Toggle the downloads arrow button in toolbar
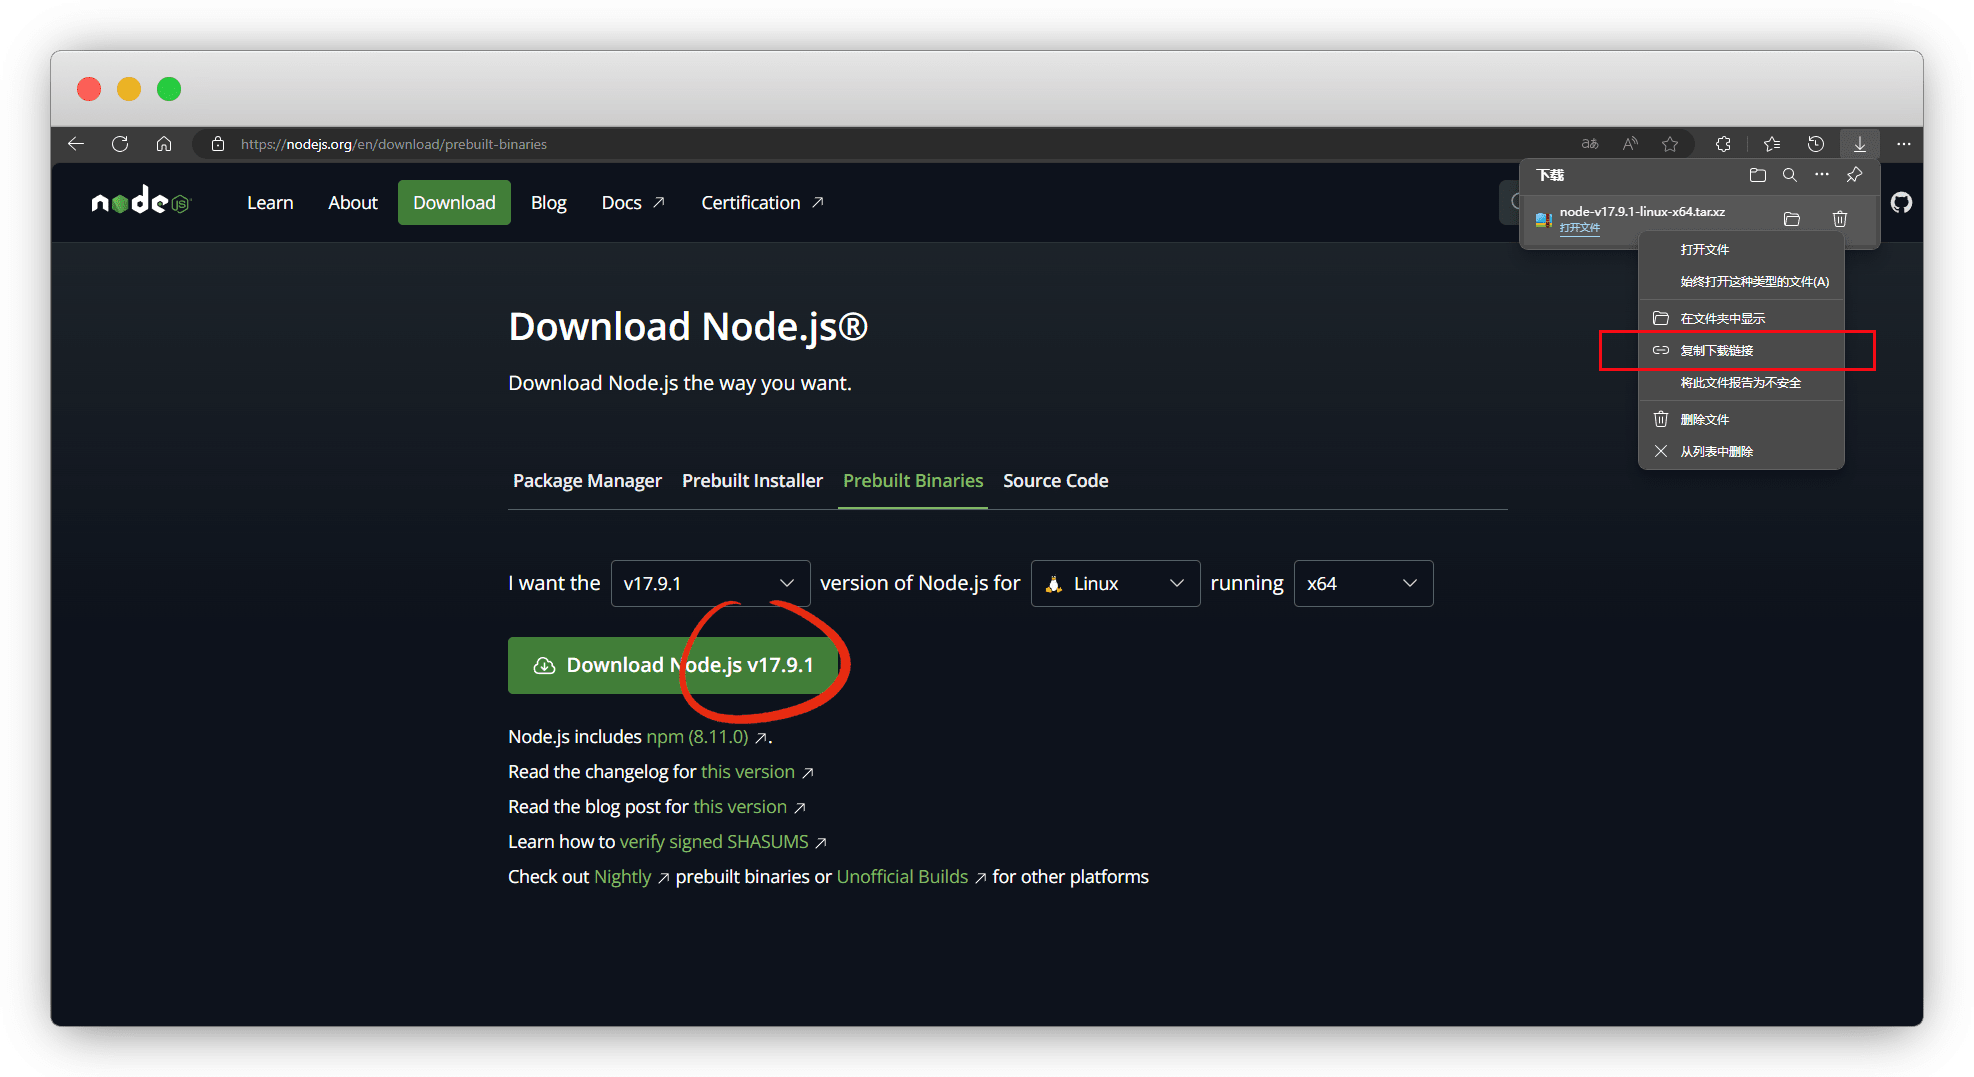The width and height of the screenshot is (1974, 1077). tap(1859, 144)
